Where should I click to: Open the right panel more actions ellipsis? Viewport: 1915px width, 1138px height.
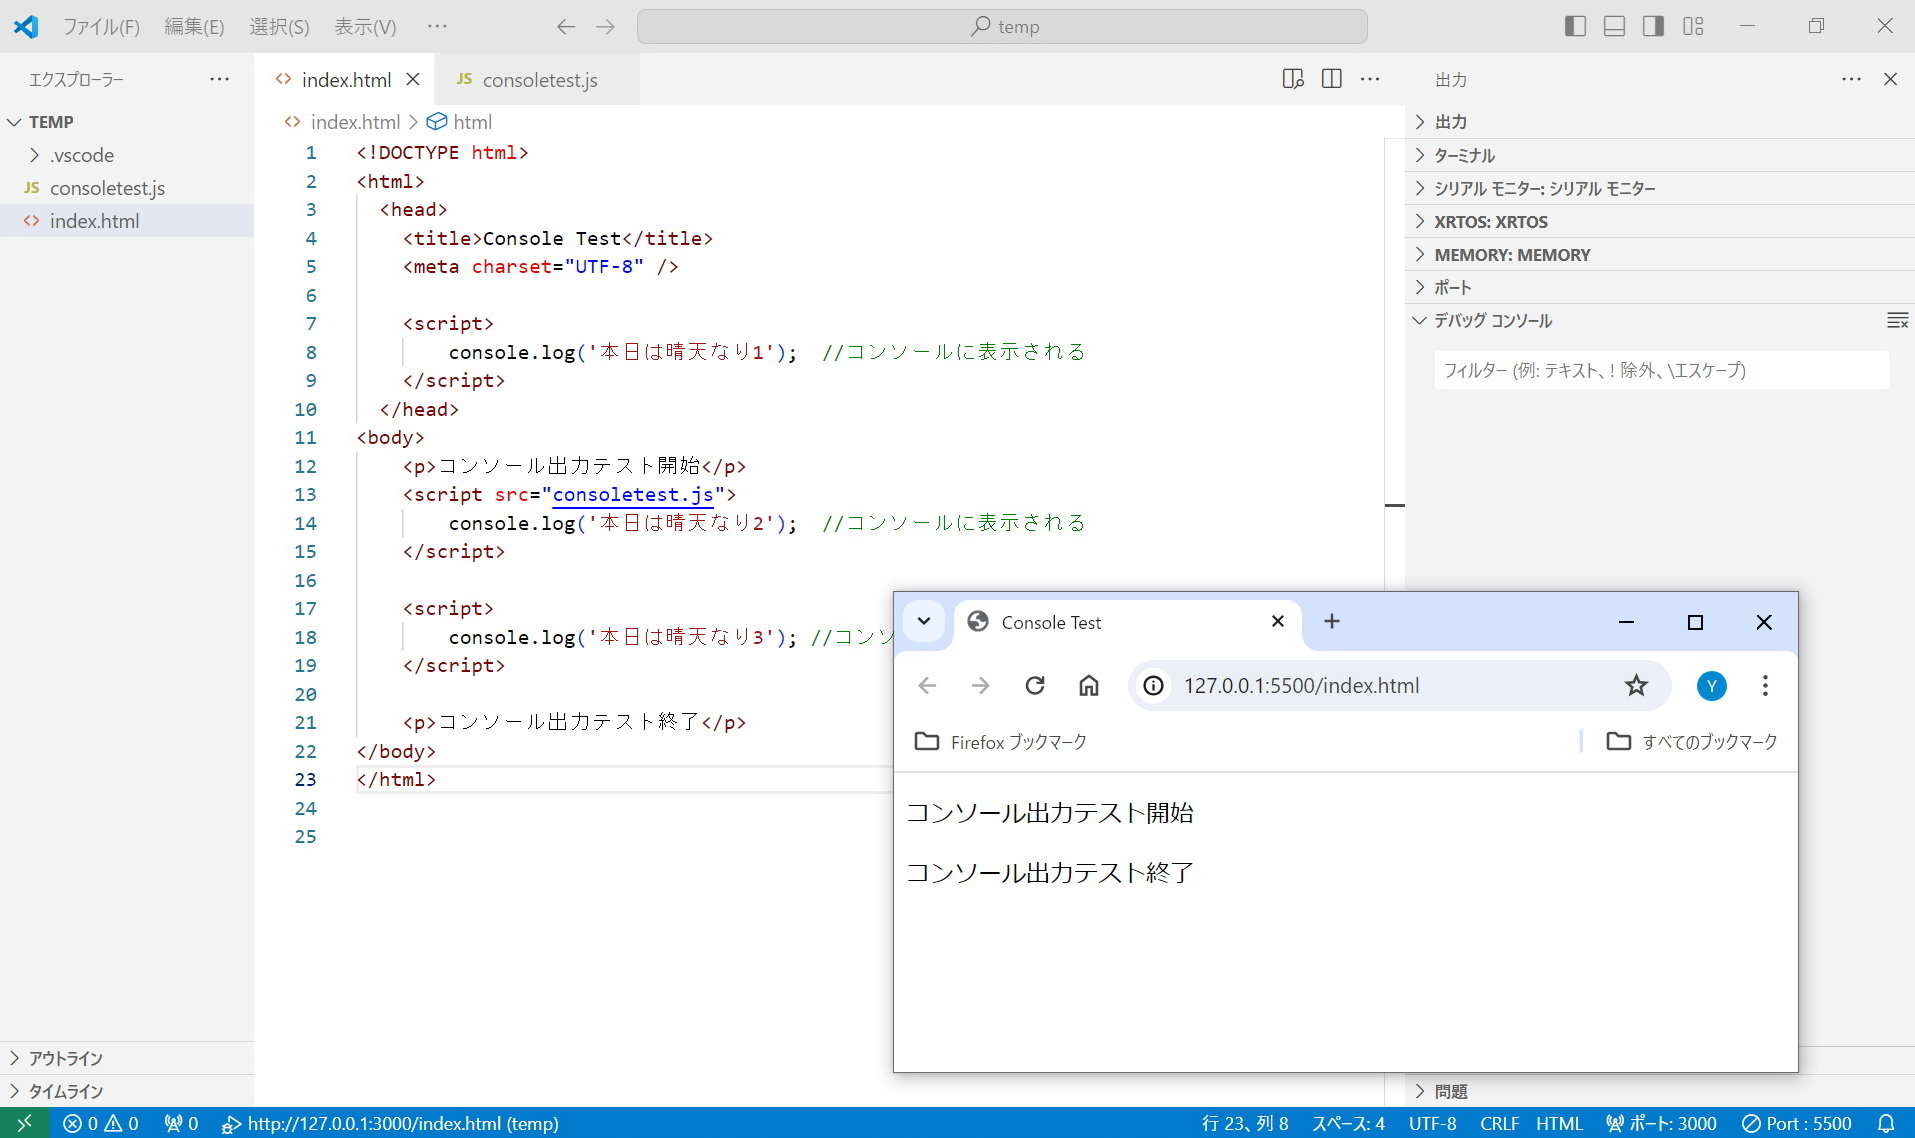pyautogui.click(x=1852, y=79)
